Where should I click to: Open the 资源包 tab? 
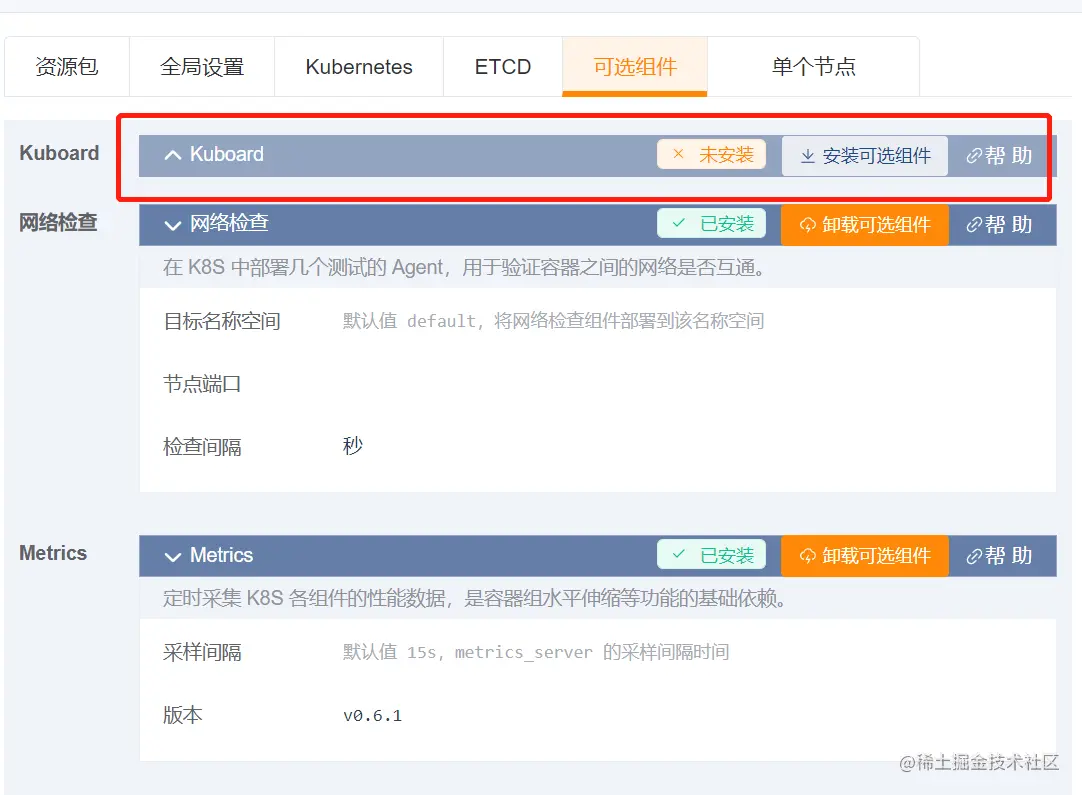67,67
